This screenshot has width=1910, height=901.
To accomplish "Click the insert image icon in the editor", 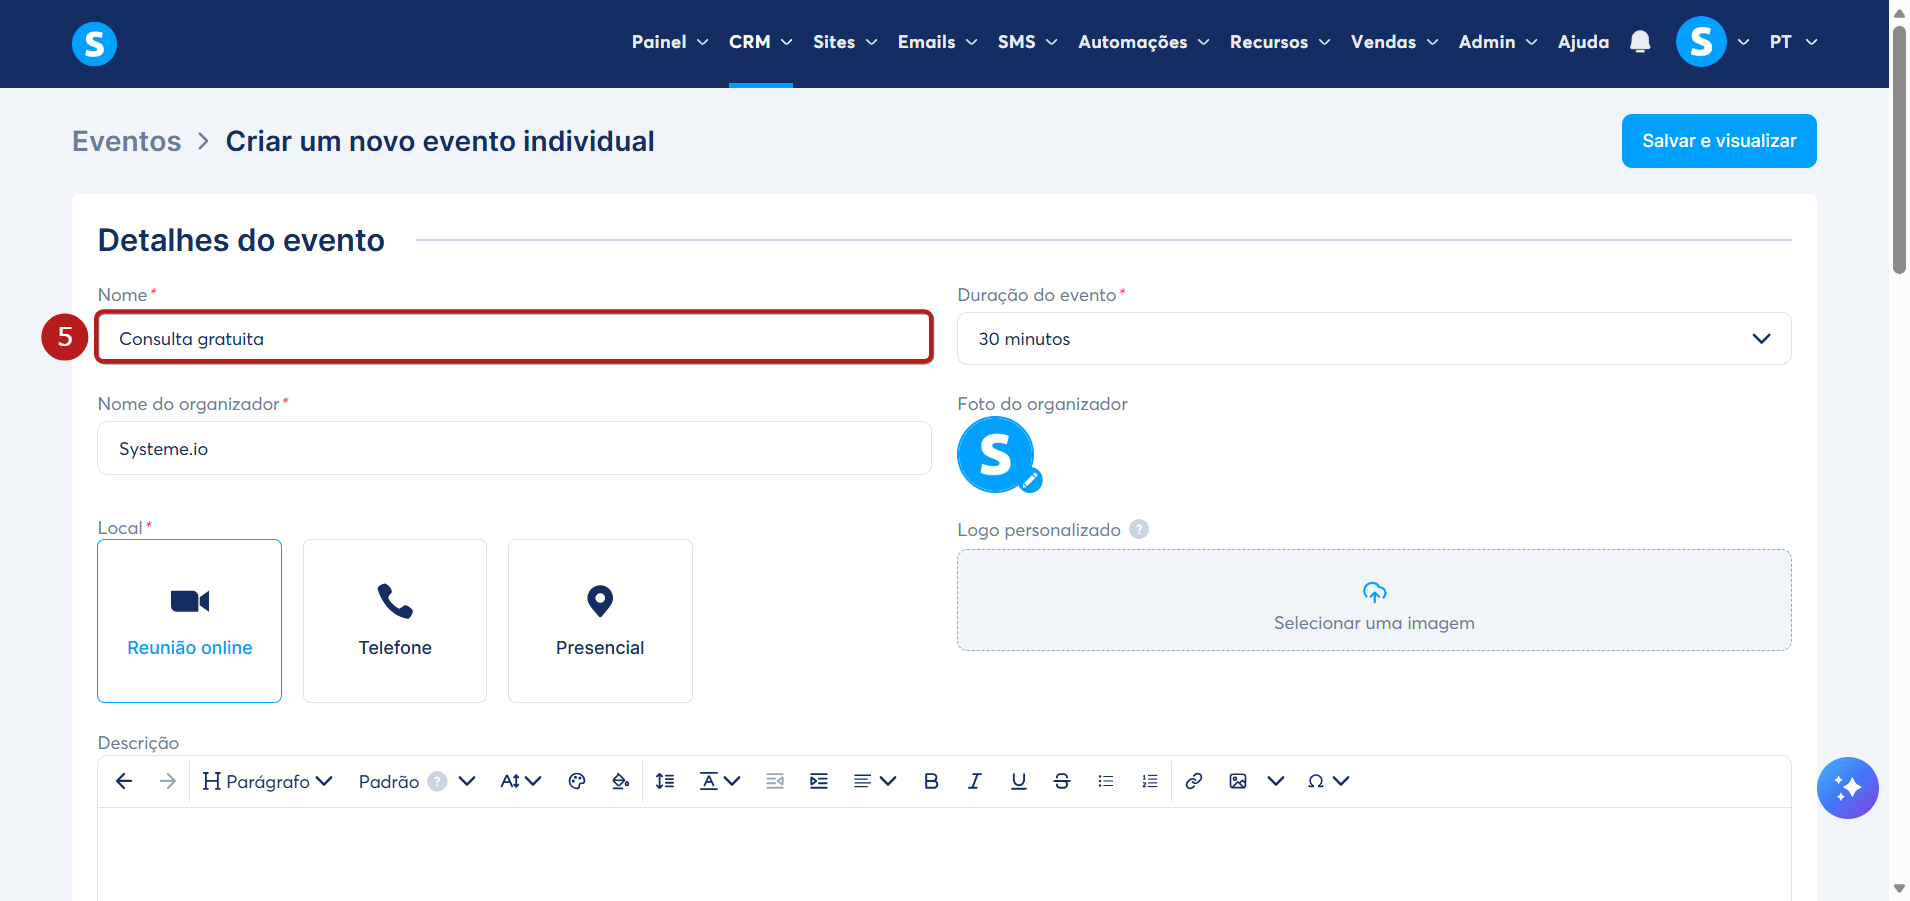I will pos(1238,781).
